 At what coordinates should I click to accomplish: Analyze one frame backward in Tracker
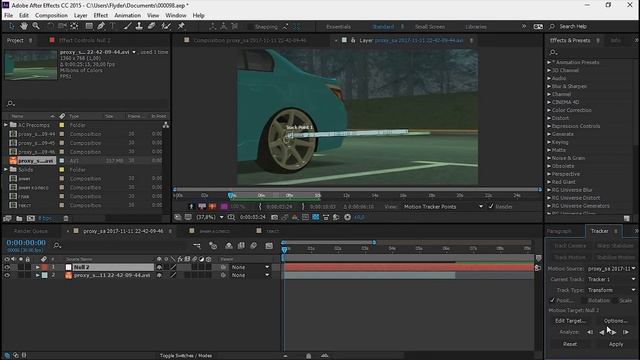click(590, 332)
